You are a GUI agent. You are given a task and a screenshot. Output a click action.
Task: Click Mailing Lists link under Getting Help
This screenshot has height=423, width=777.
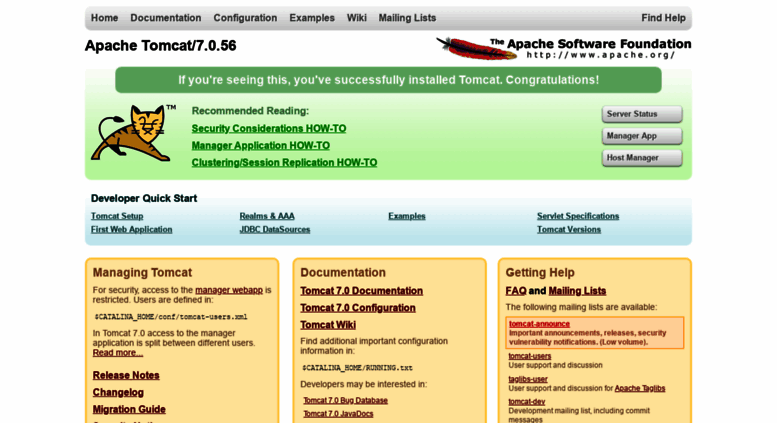click(577, 291)
